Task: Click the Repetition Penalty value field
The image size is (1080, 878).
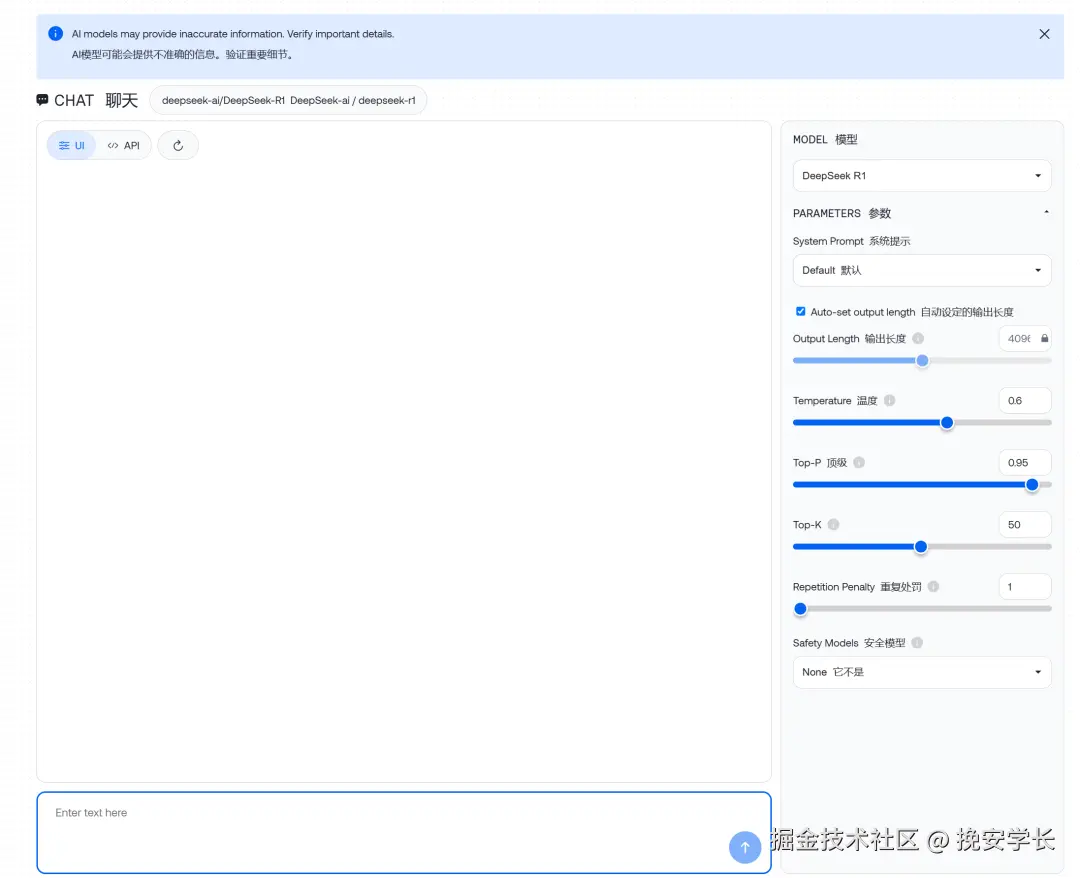Action: pyautogui.click(x=1025, y=586)
